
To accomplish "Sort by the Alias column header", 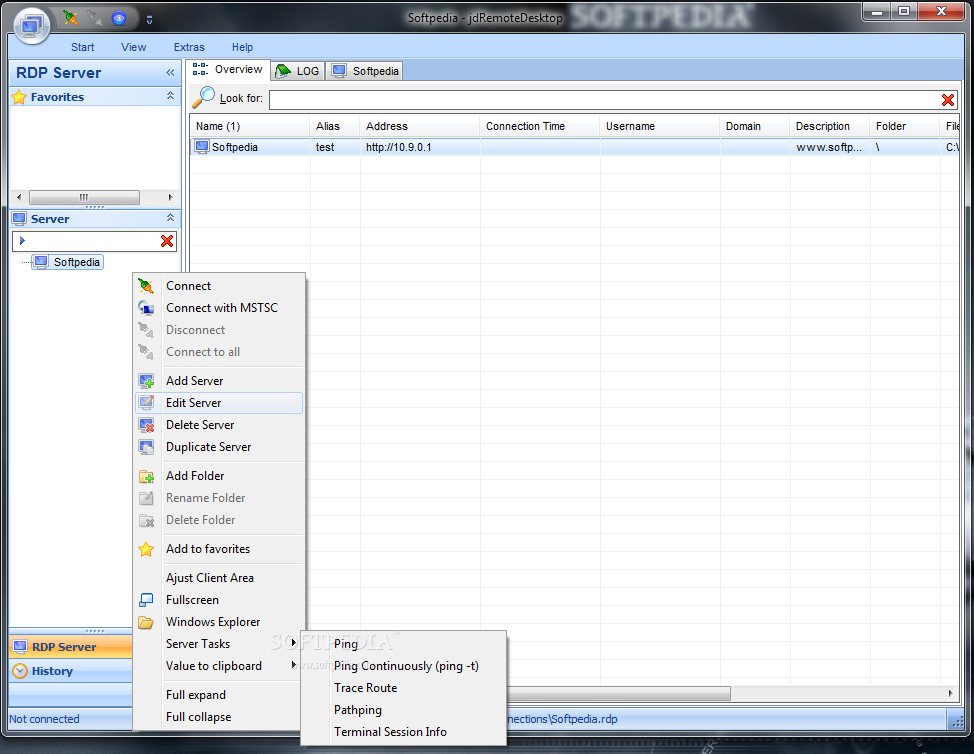I will click(x=334, y=126).
